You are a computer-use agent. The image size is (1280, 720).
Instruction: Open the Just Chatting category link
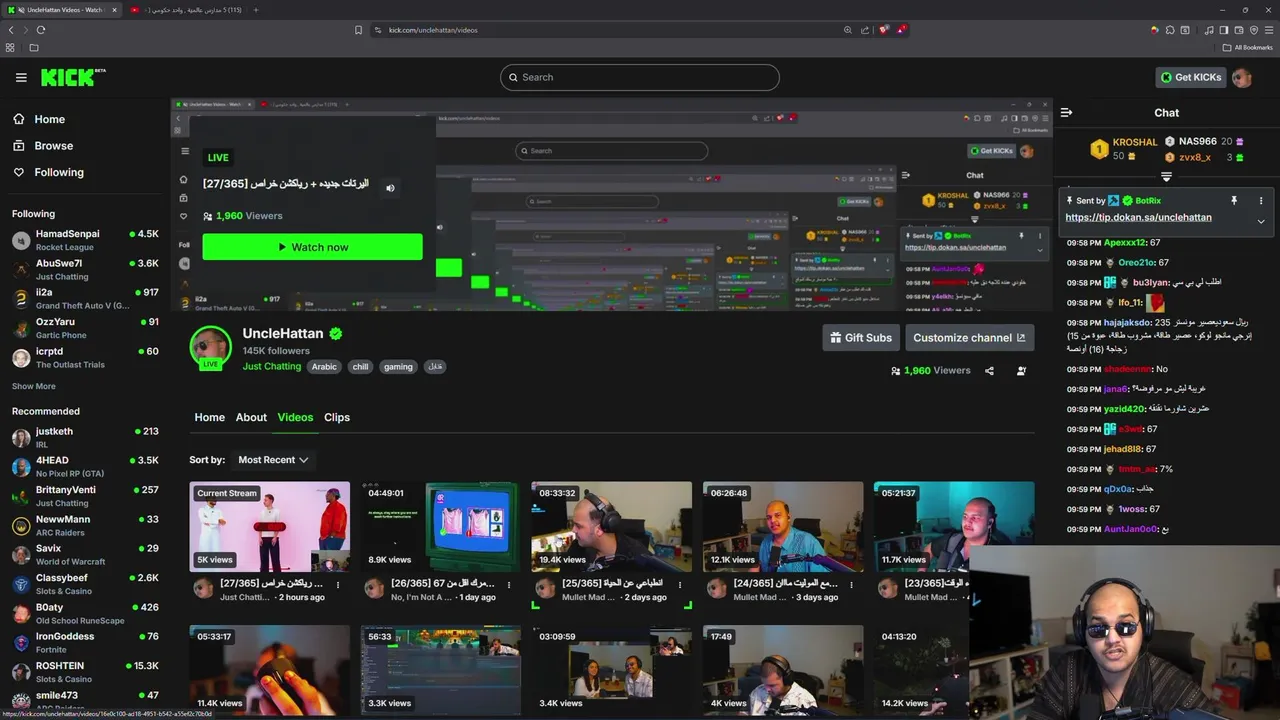[x=271, y=367]
